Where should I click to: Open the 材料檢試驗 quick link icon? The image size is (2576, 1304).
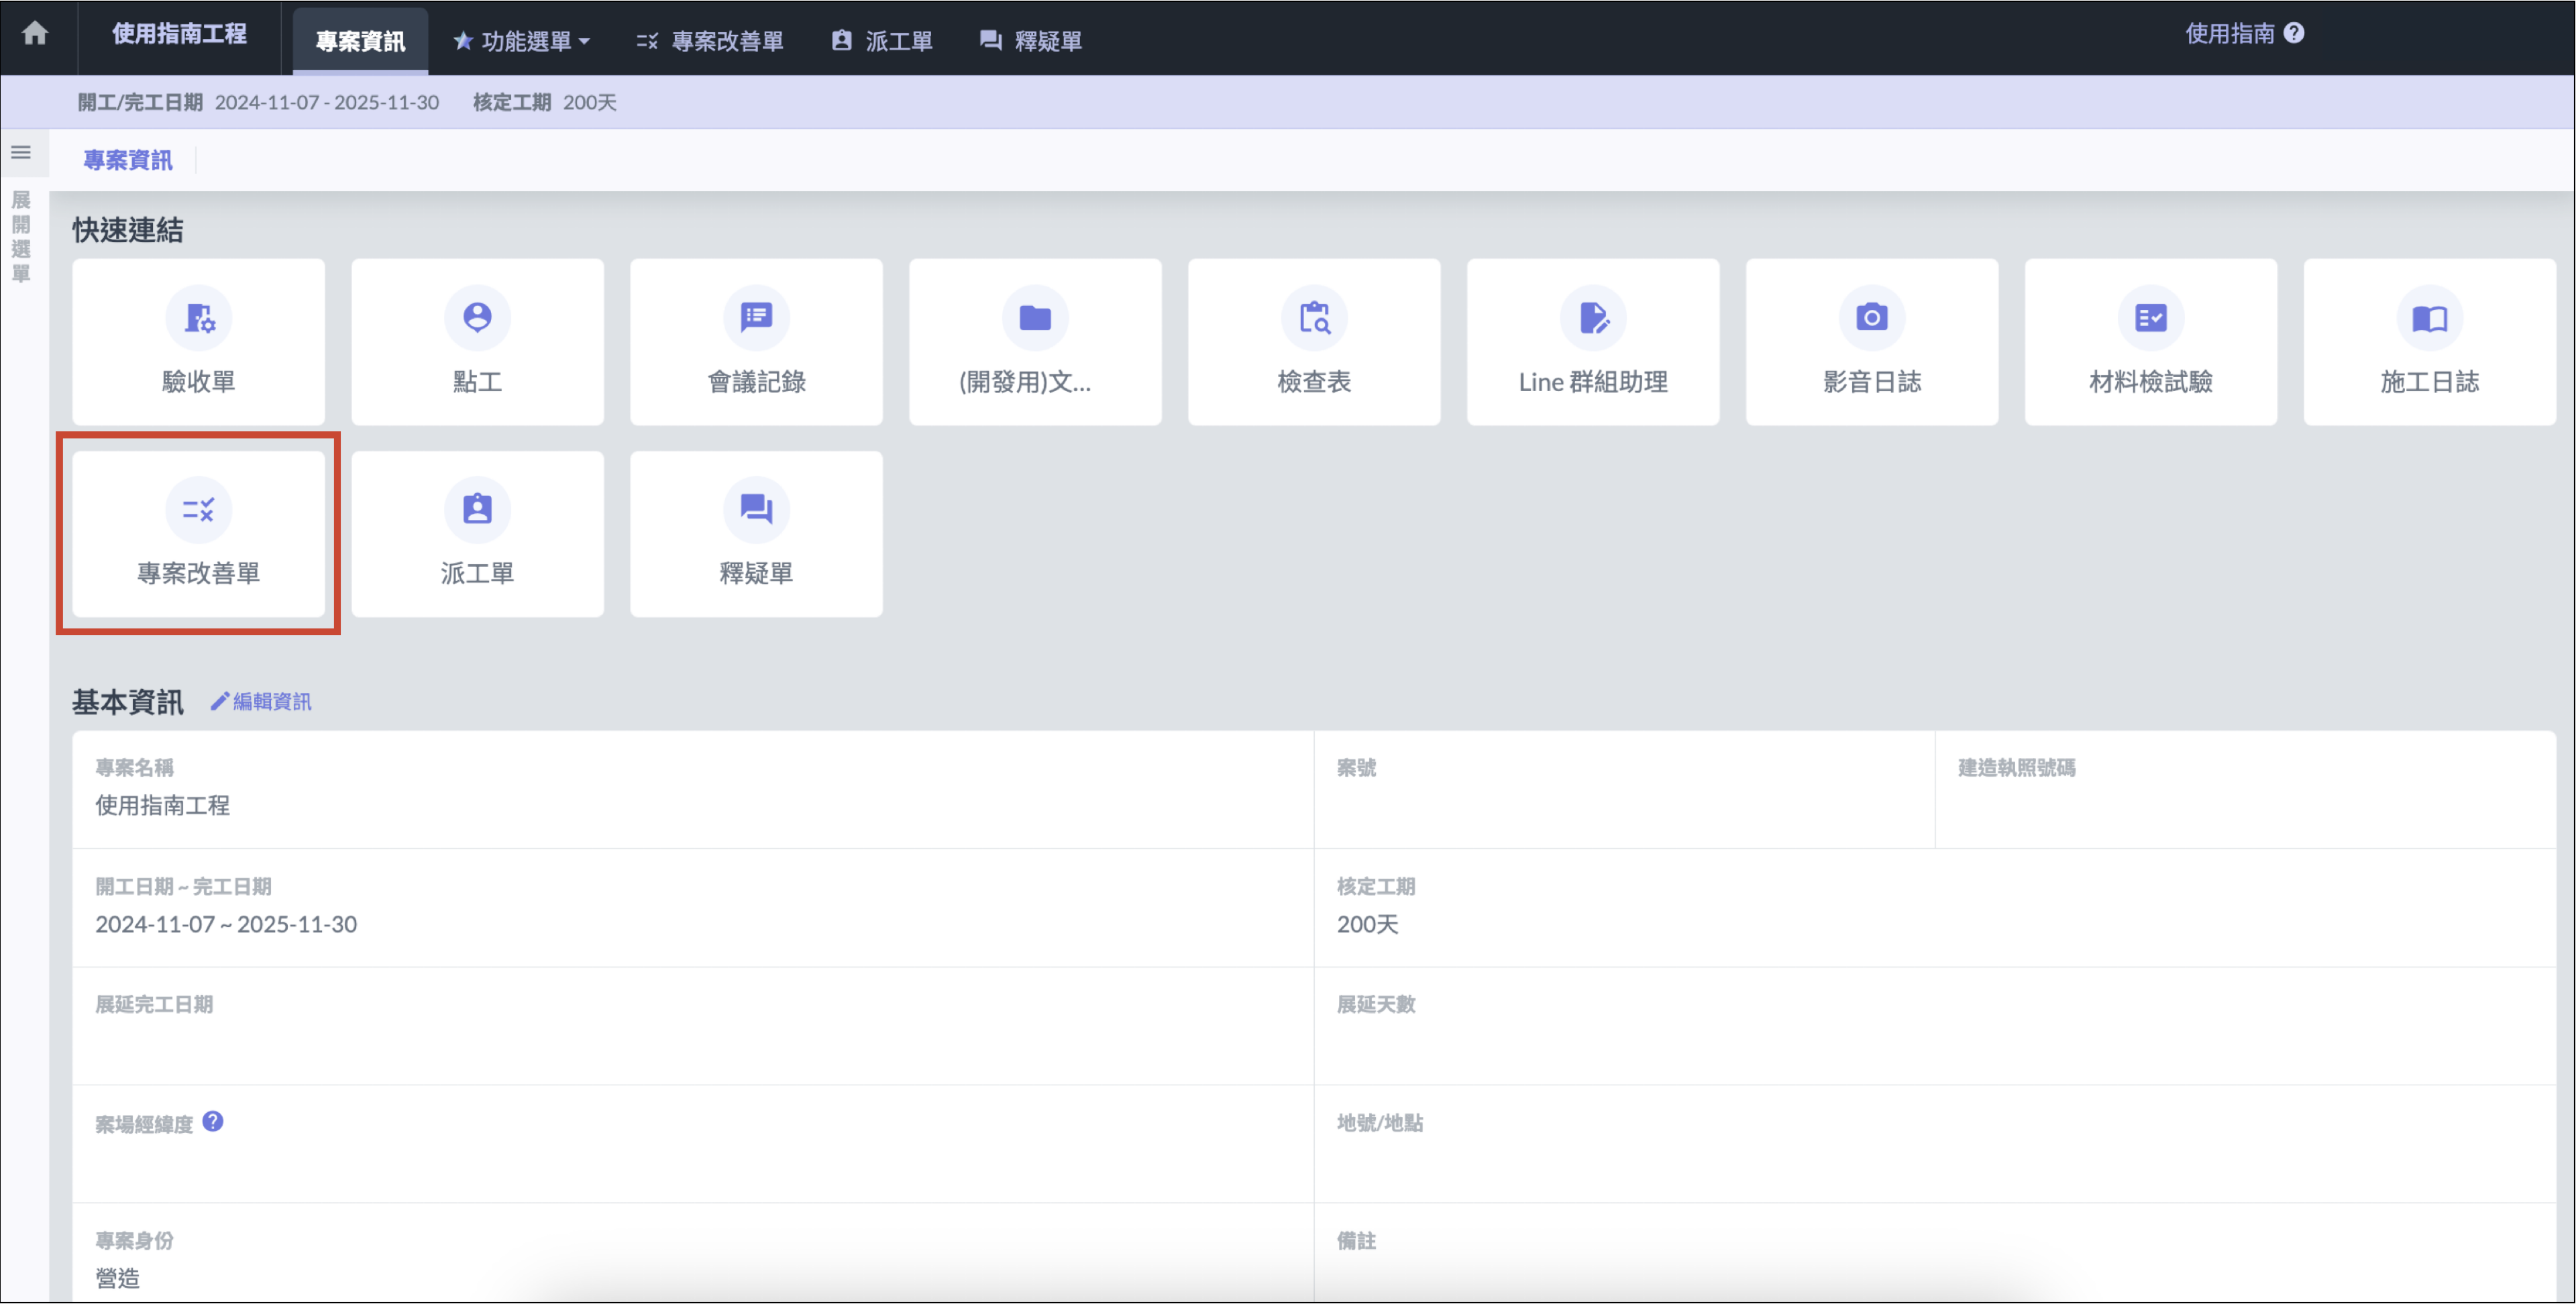pos(2150,318)
